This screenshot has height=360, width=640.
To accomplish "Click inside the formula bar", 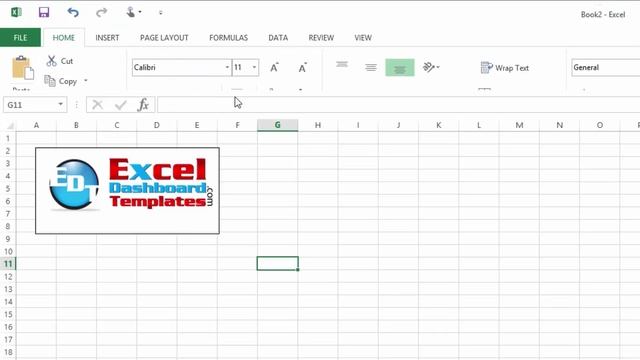I will click(x=398, y=105).
